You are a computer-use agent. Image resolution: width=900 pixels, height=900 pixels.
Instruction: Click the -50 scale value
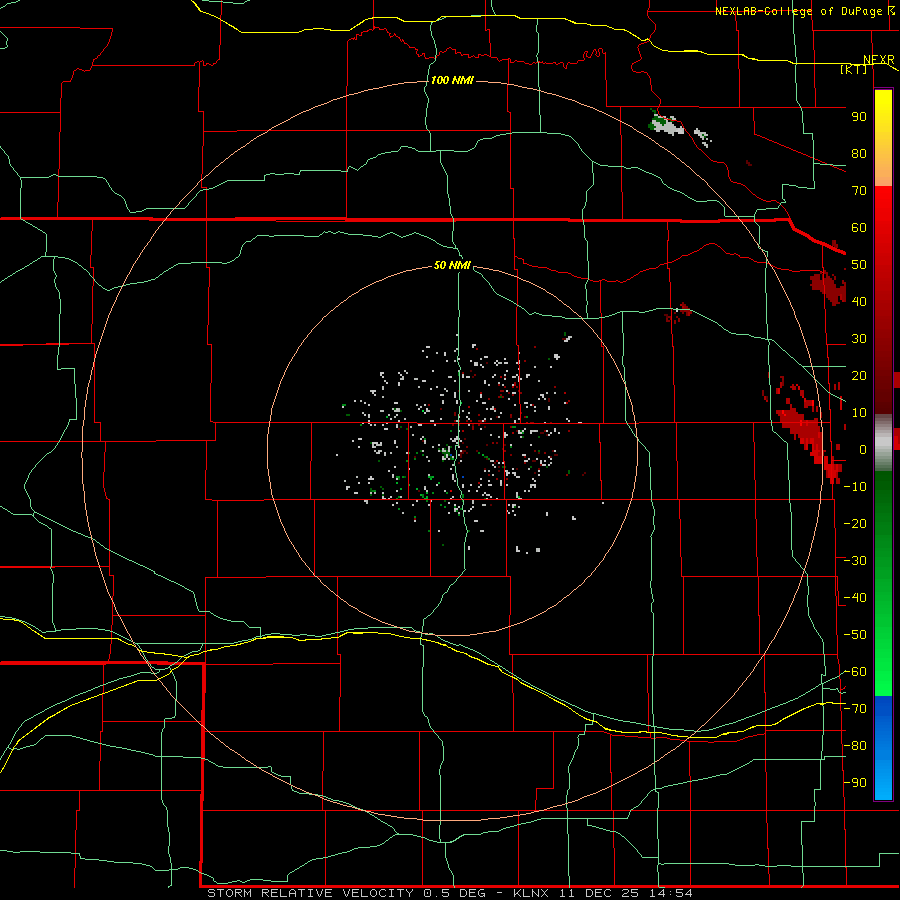855,635
